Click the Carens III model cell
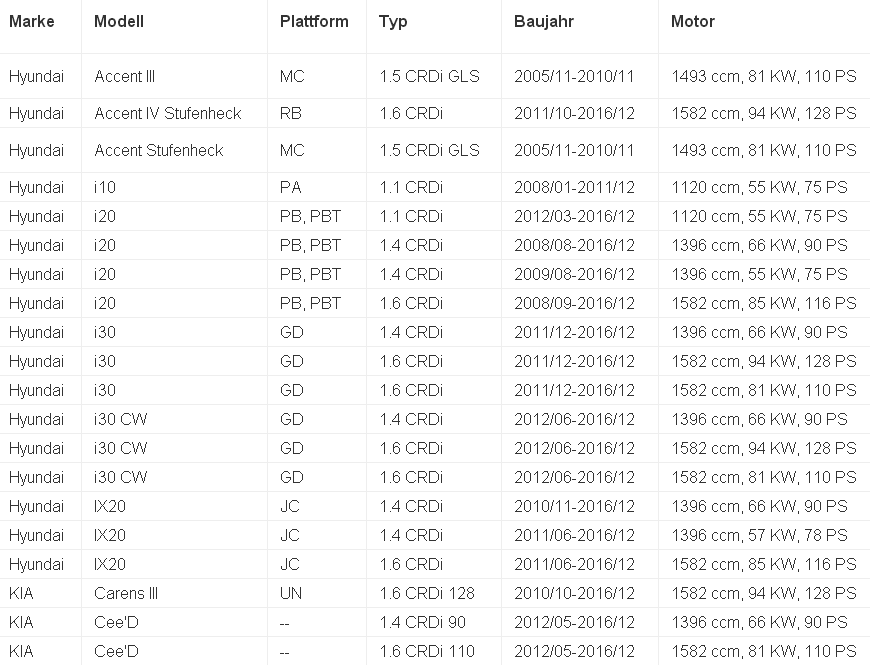Viewport: 870px width, 665px height. (x=126, y=593)
